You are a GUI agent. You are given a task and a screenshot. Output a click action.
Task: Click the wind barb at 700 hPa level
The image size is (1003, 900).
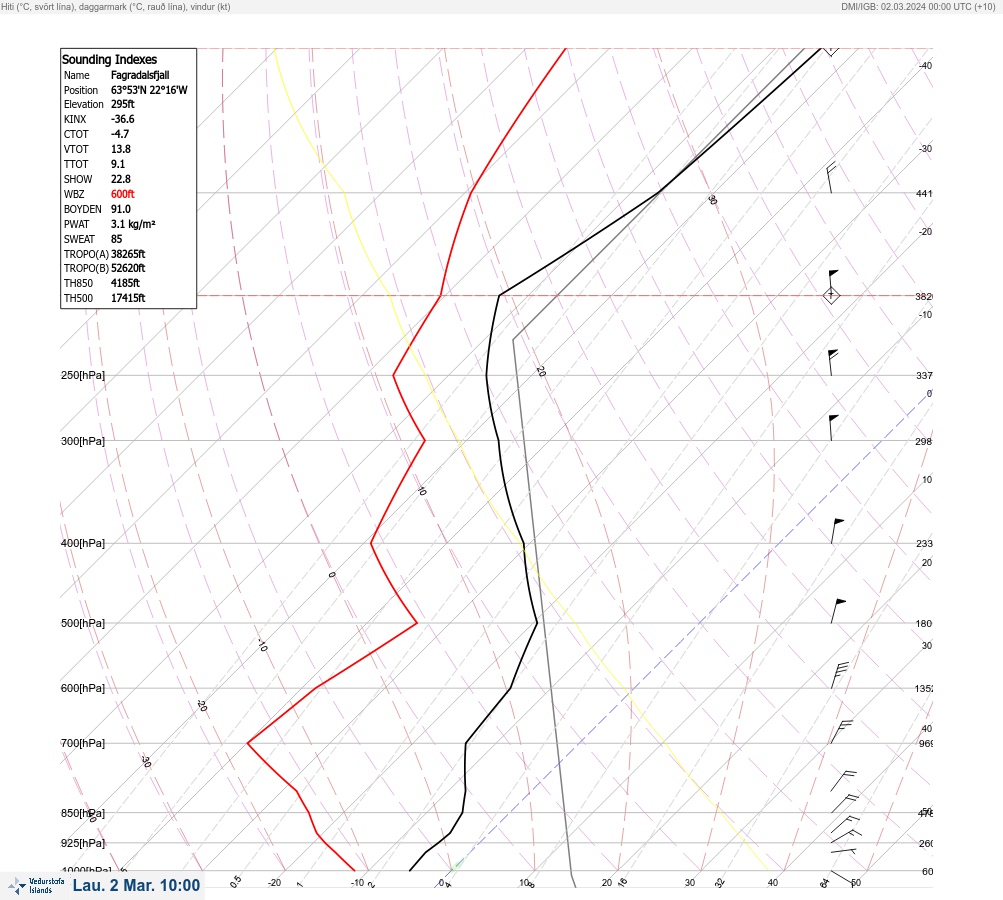click(x=842, y=732)
